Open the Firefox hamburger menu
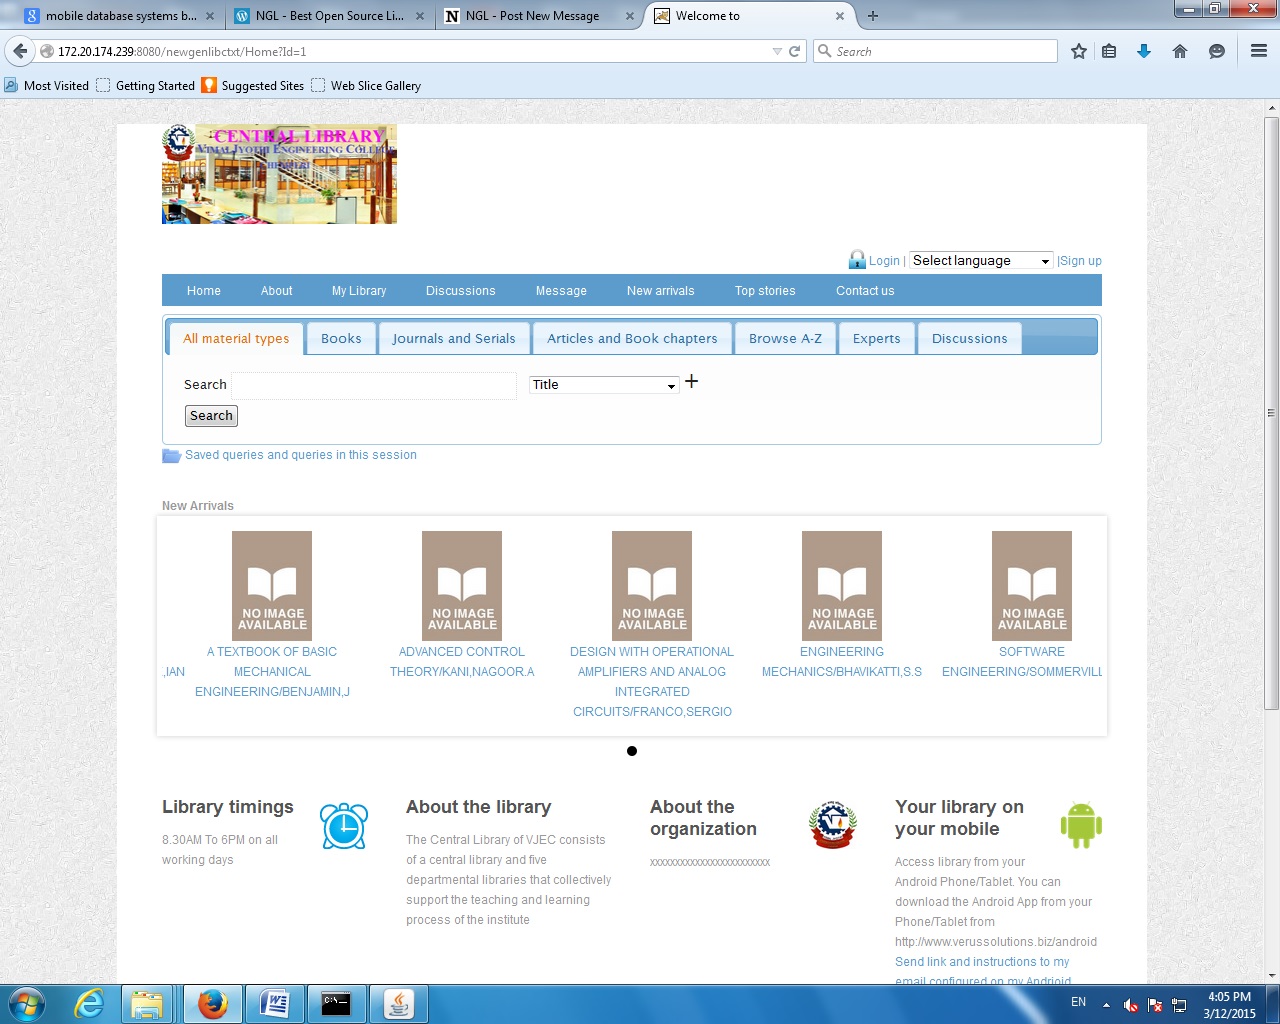 1259,52
